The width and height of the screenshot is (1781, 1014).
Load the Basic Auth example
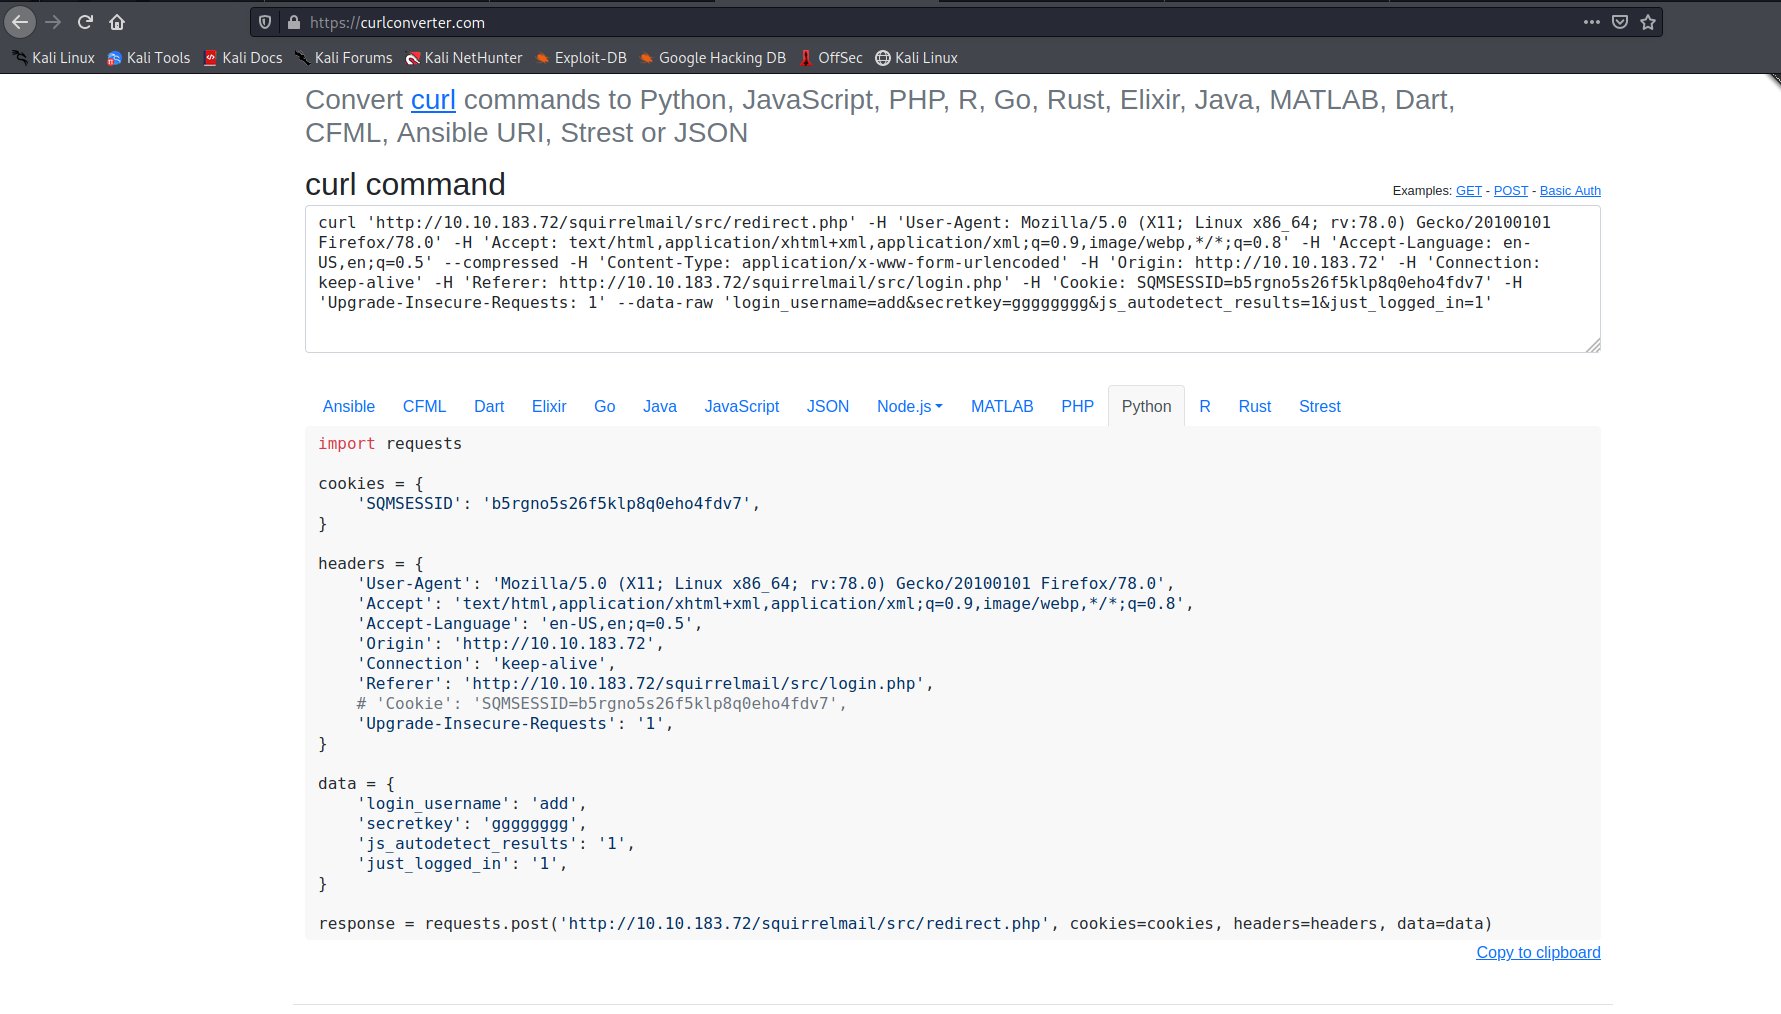pos(1570,191)
